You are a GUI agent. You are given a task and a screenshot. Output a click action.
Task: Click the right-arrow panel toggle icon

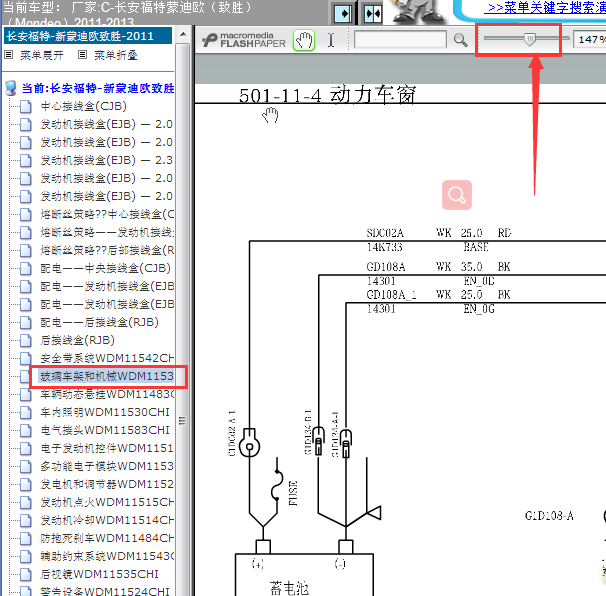pyautogui.click(x=343, y=14)
